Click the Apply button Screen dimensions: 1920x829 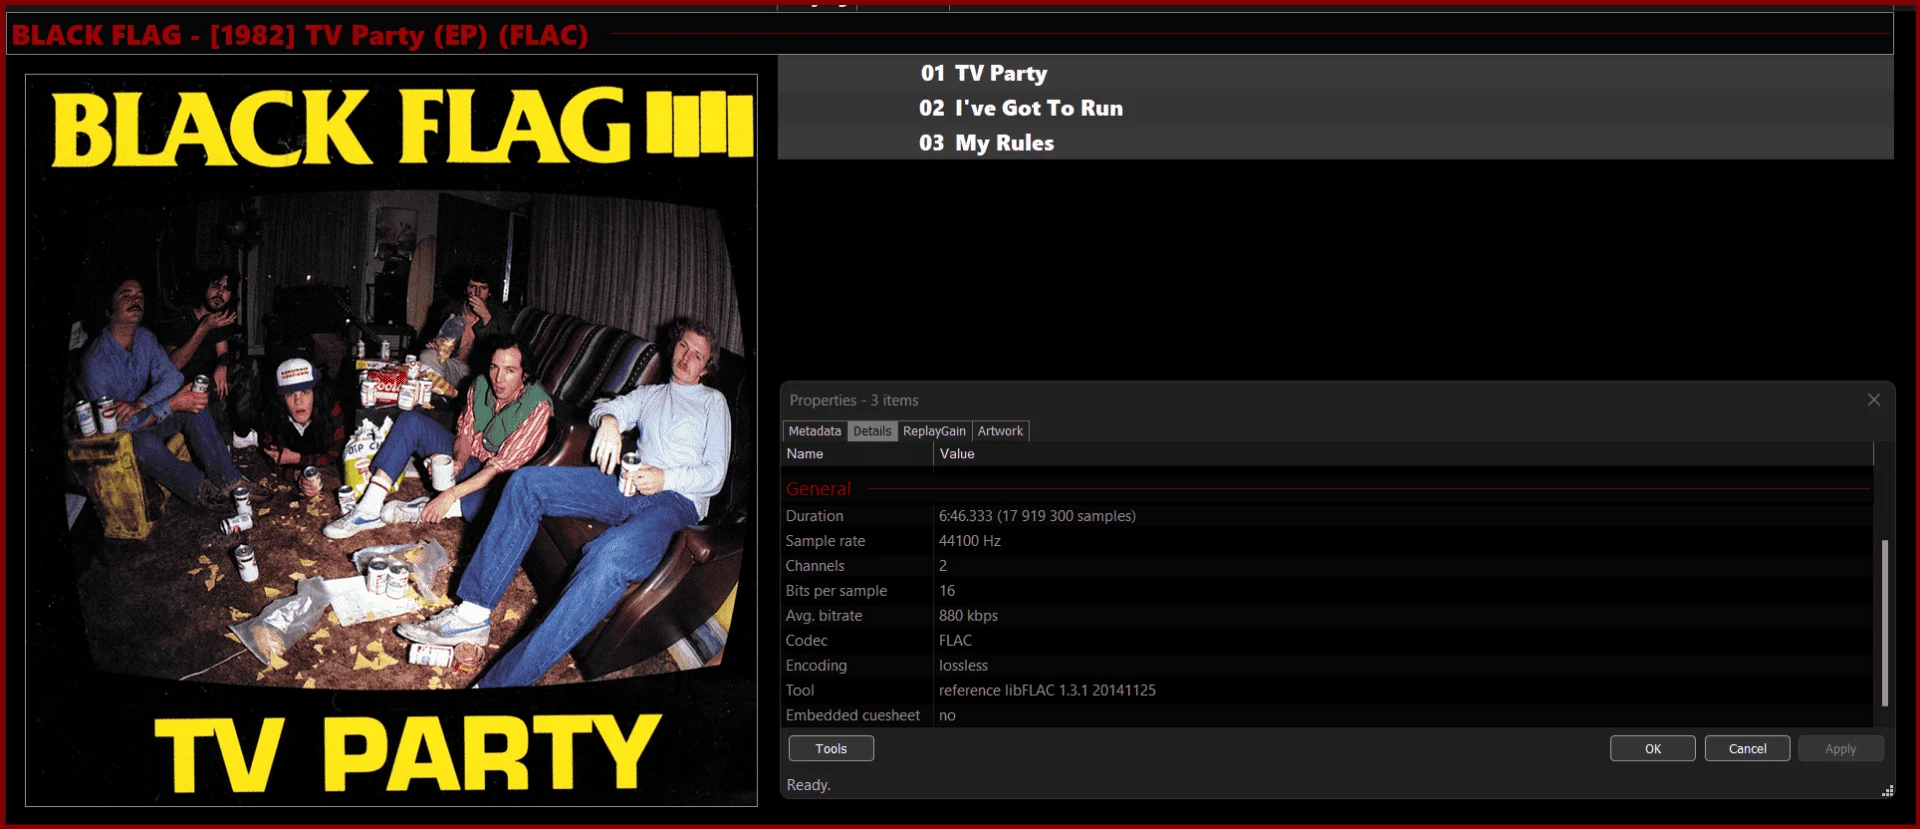click(x=1841, y=748)
